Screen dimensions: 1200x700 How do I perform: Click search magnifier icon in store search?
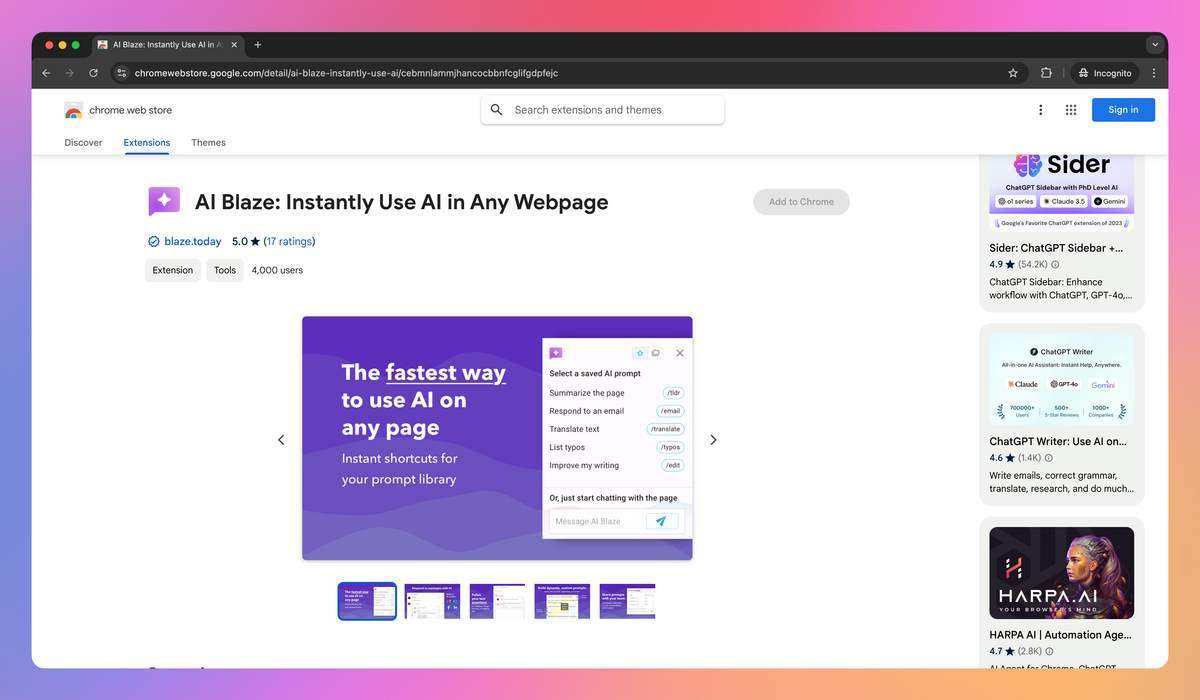point(497,110)
